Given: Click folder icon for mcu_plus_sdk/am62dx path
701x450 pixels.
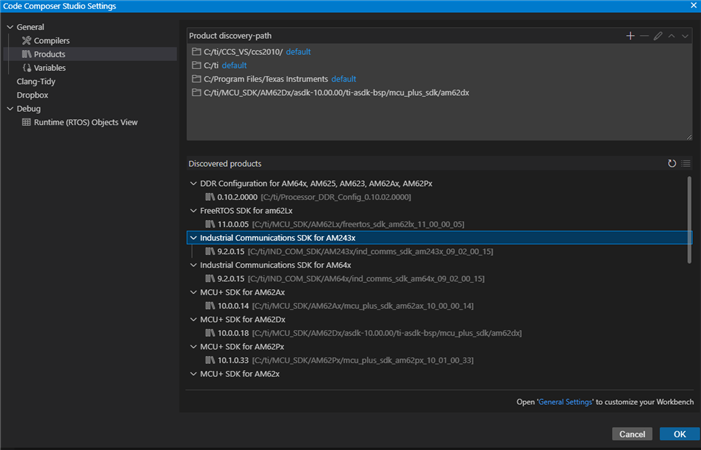Looking at the screenshot, I should 196,93.
